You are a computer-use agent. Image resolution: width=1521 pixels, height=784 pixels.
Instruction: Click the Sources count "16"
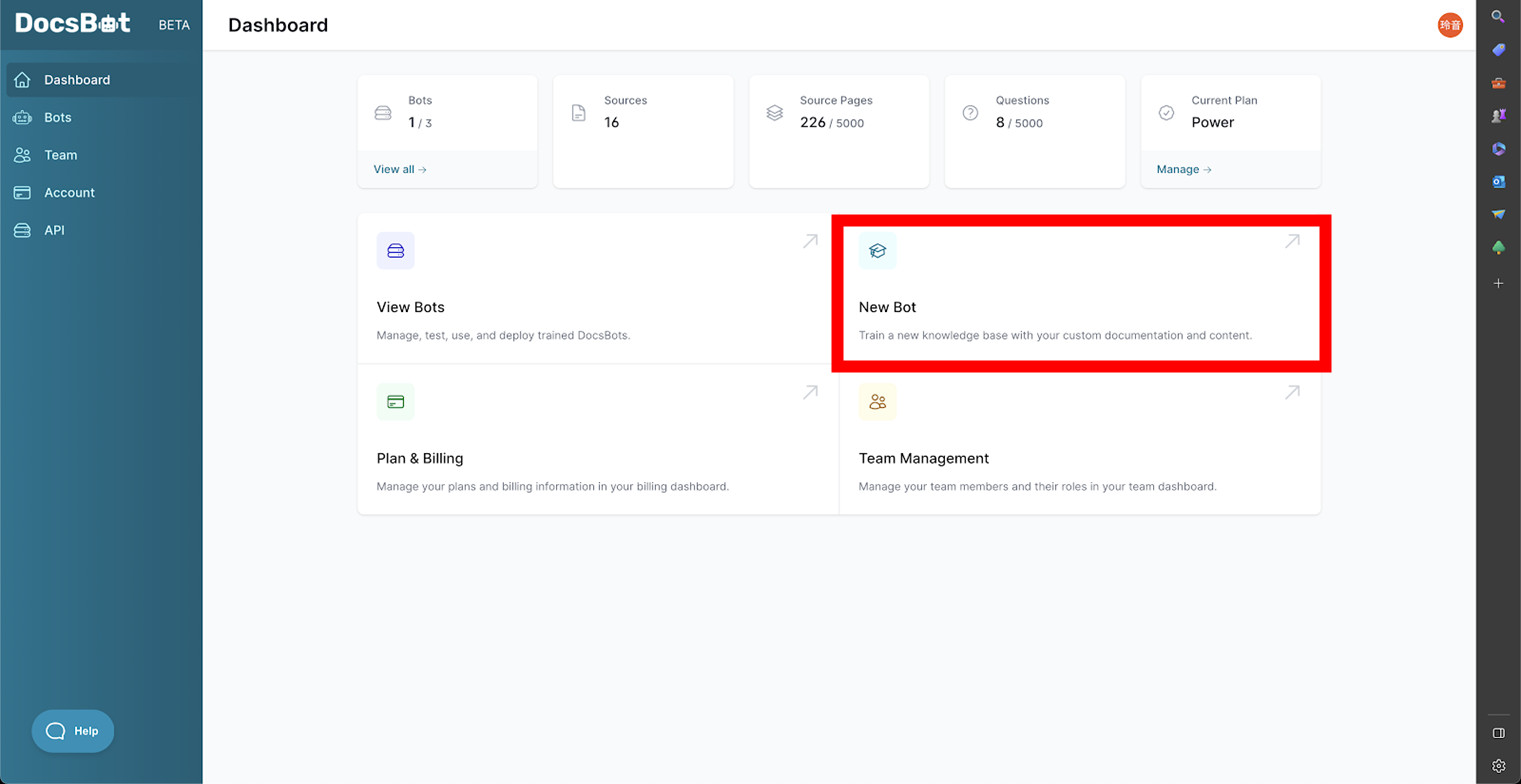[611, 122]
